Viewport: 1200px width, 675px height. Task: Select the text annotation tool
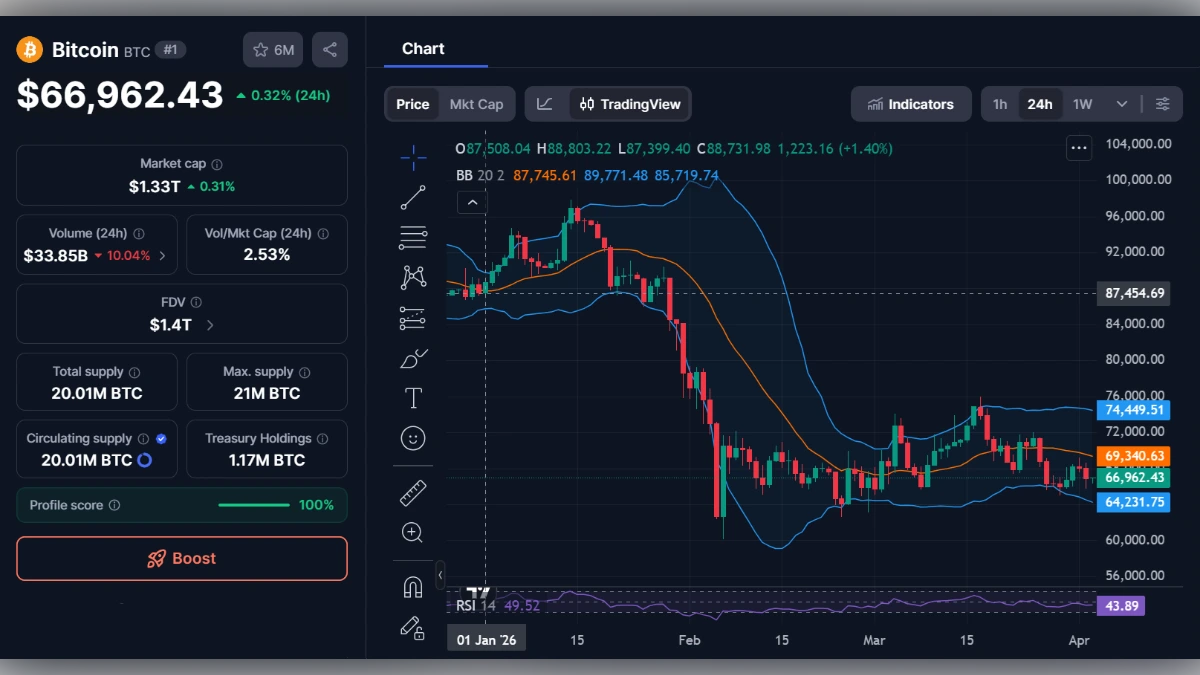click(x=413, y=397)
